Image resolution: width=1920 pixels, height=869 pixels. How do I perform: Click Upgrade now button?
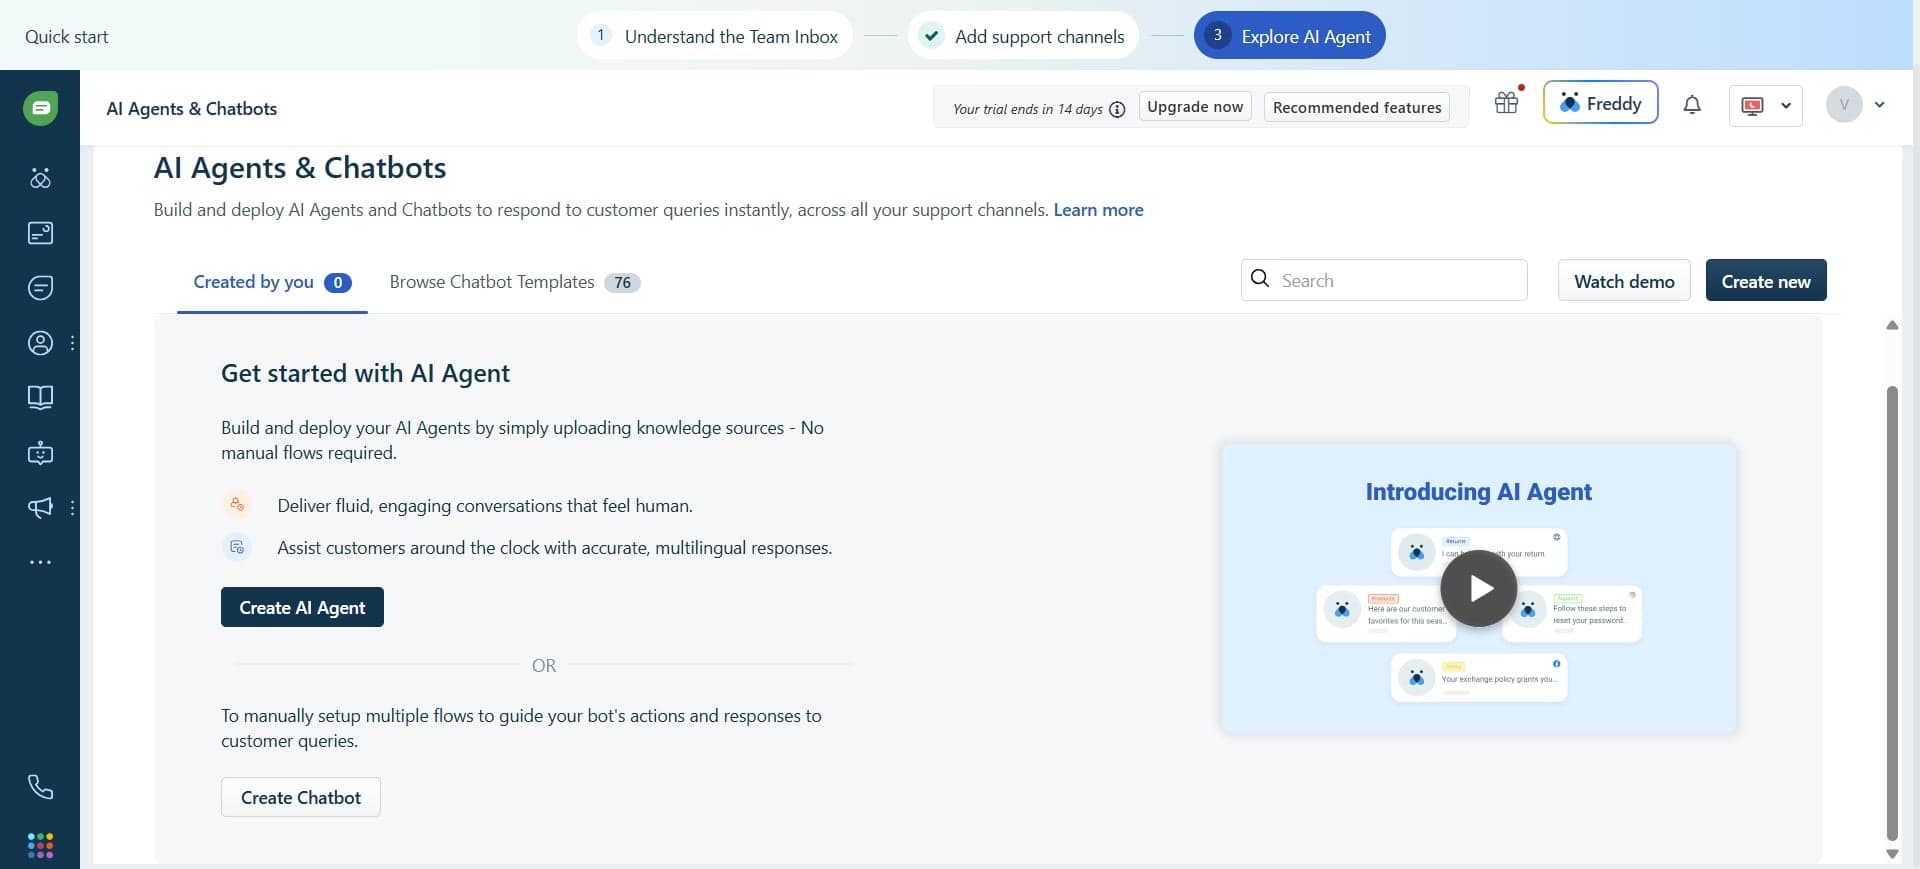tap(1195, 107)
